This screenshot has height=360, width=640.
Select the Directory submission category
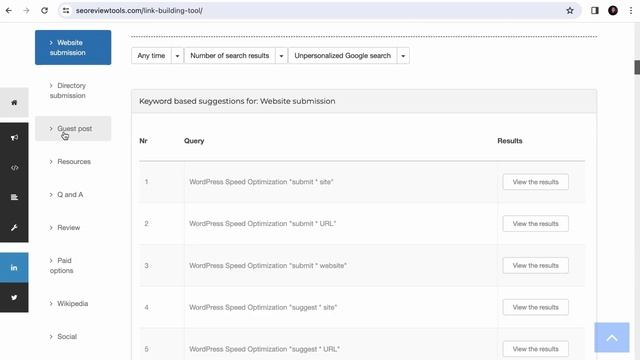73,91
